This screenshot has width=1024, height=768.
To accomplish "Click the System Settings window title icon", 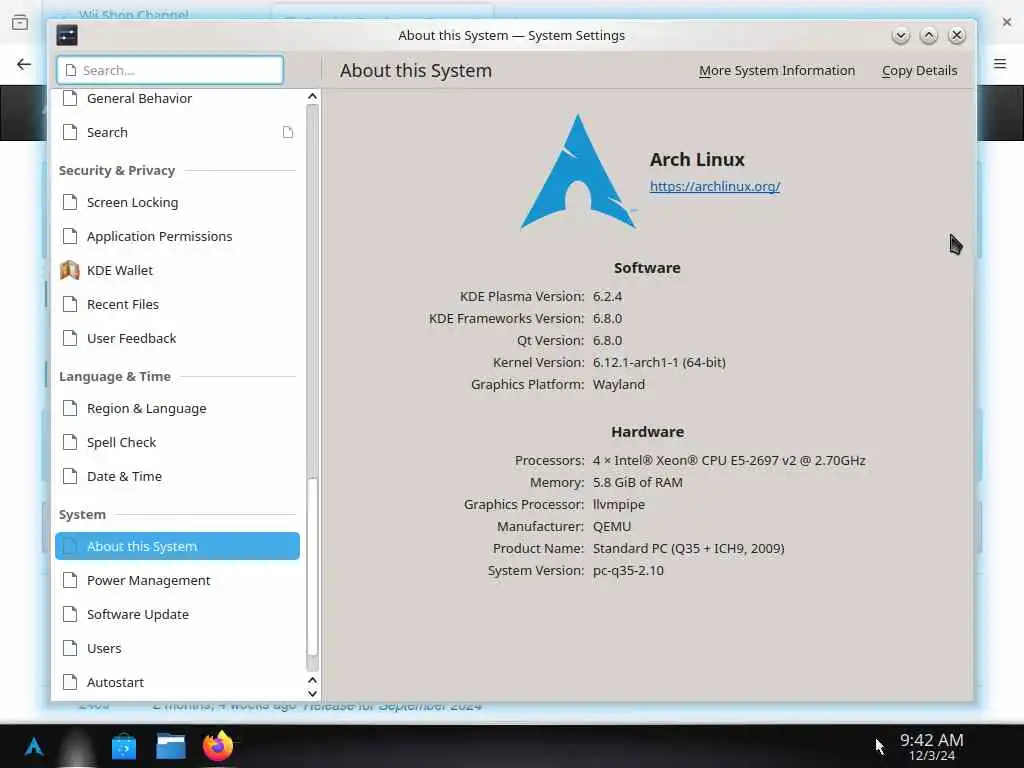I will pos(67,35).
